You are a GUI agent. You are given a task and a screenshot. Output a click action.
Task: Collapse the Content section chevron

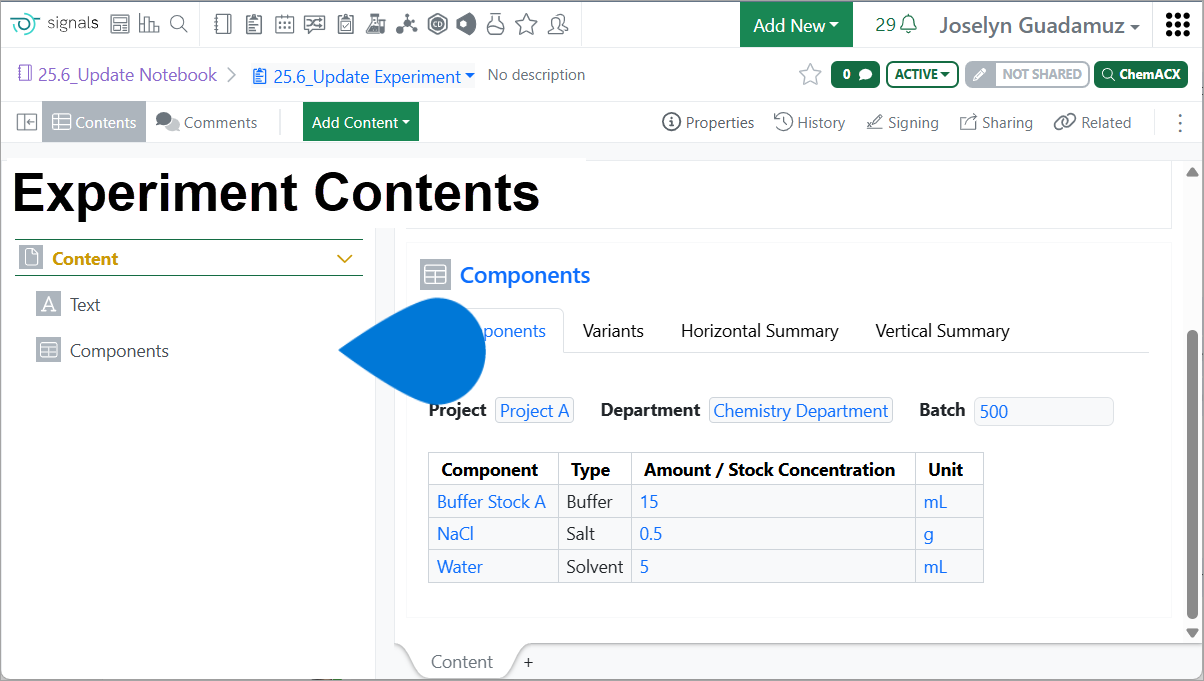345,259
